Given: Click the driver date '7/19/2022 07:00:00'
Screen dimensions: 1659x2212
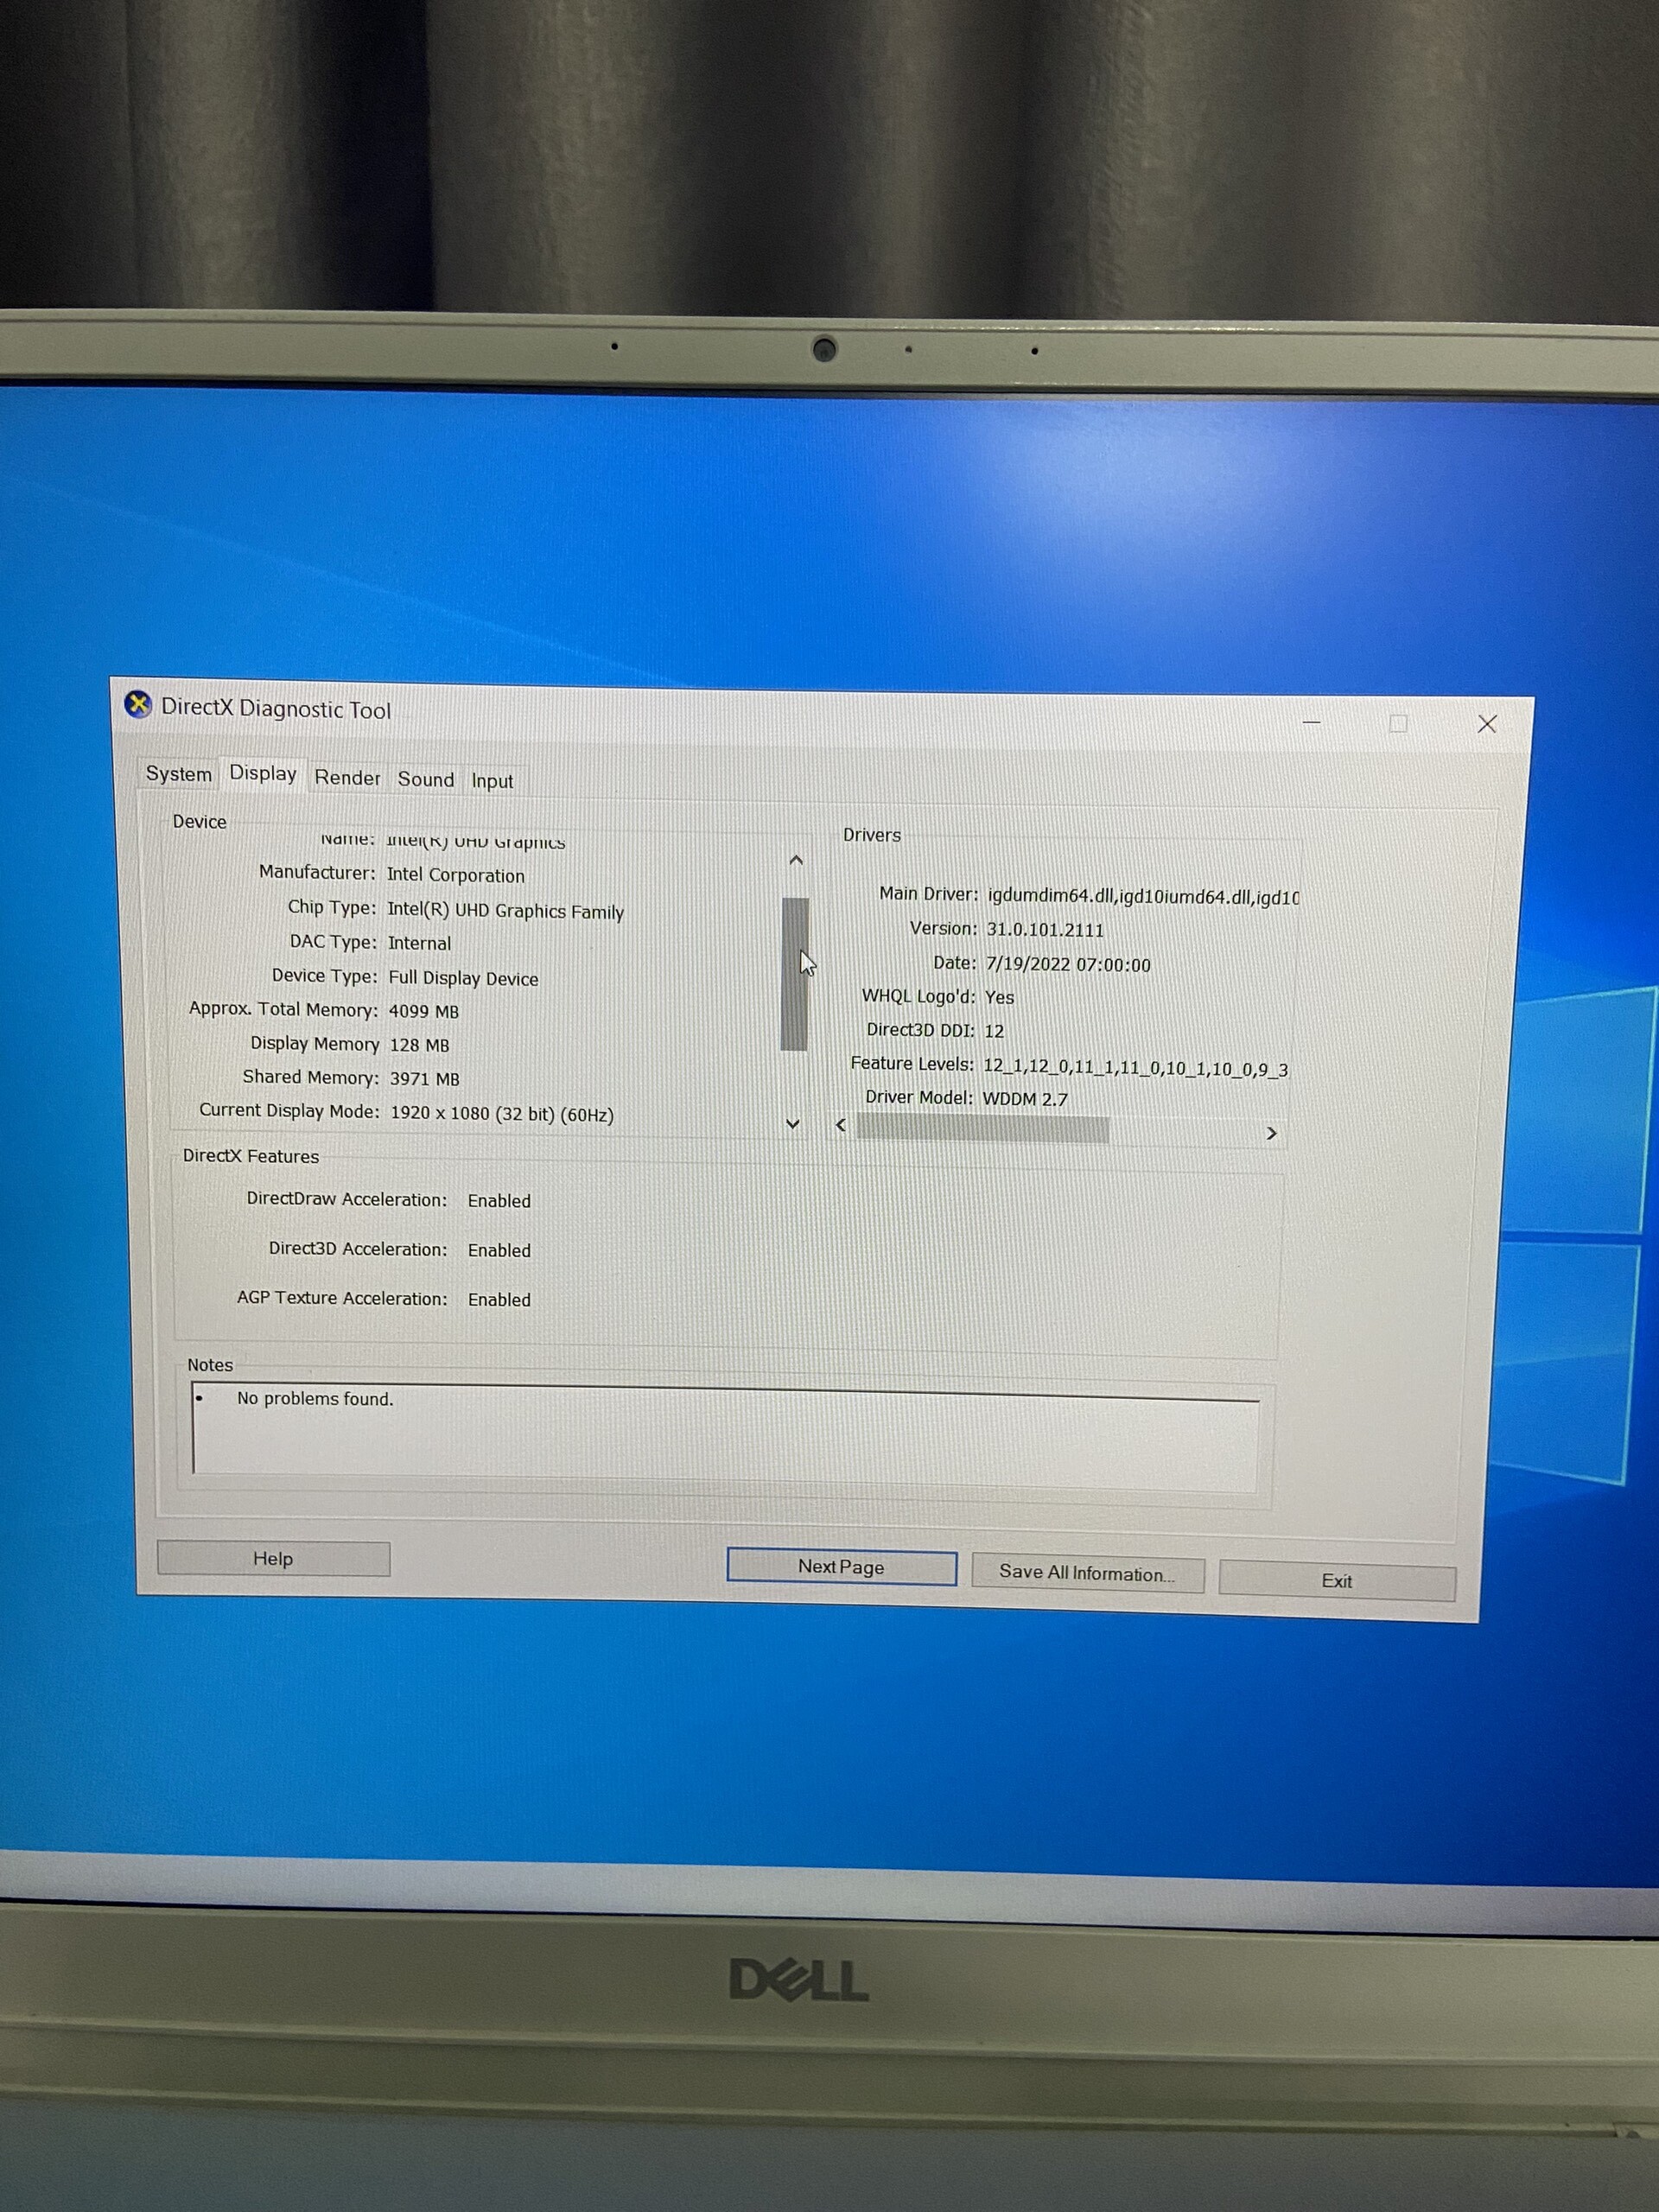Looking at the screenshot, I should coord(1068,965).
